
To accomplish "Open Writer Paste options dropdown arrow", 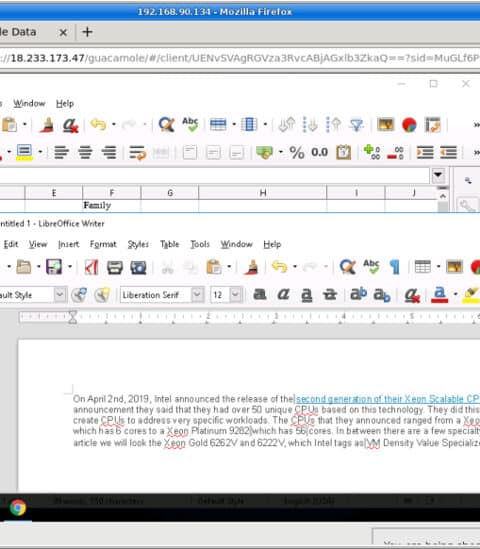I will point(229,267).
